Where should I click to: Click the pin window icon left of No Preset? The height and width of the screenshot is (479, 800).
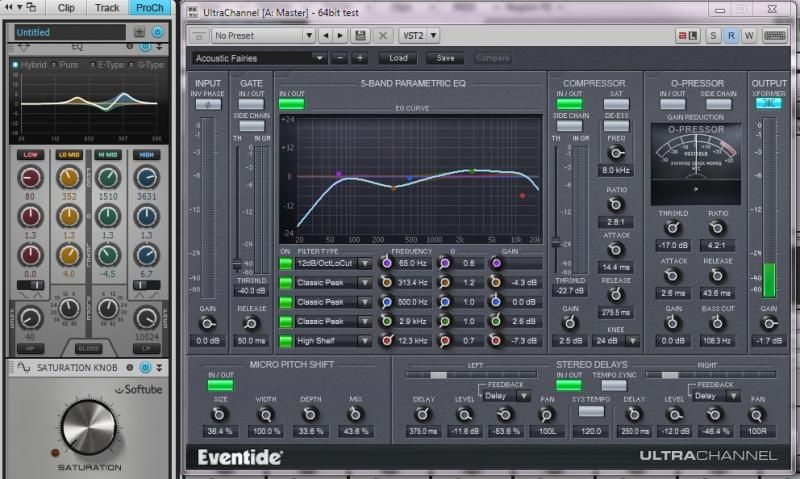click(198, 36)
